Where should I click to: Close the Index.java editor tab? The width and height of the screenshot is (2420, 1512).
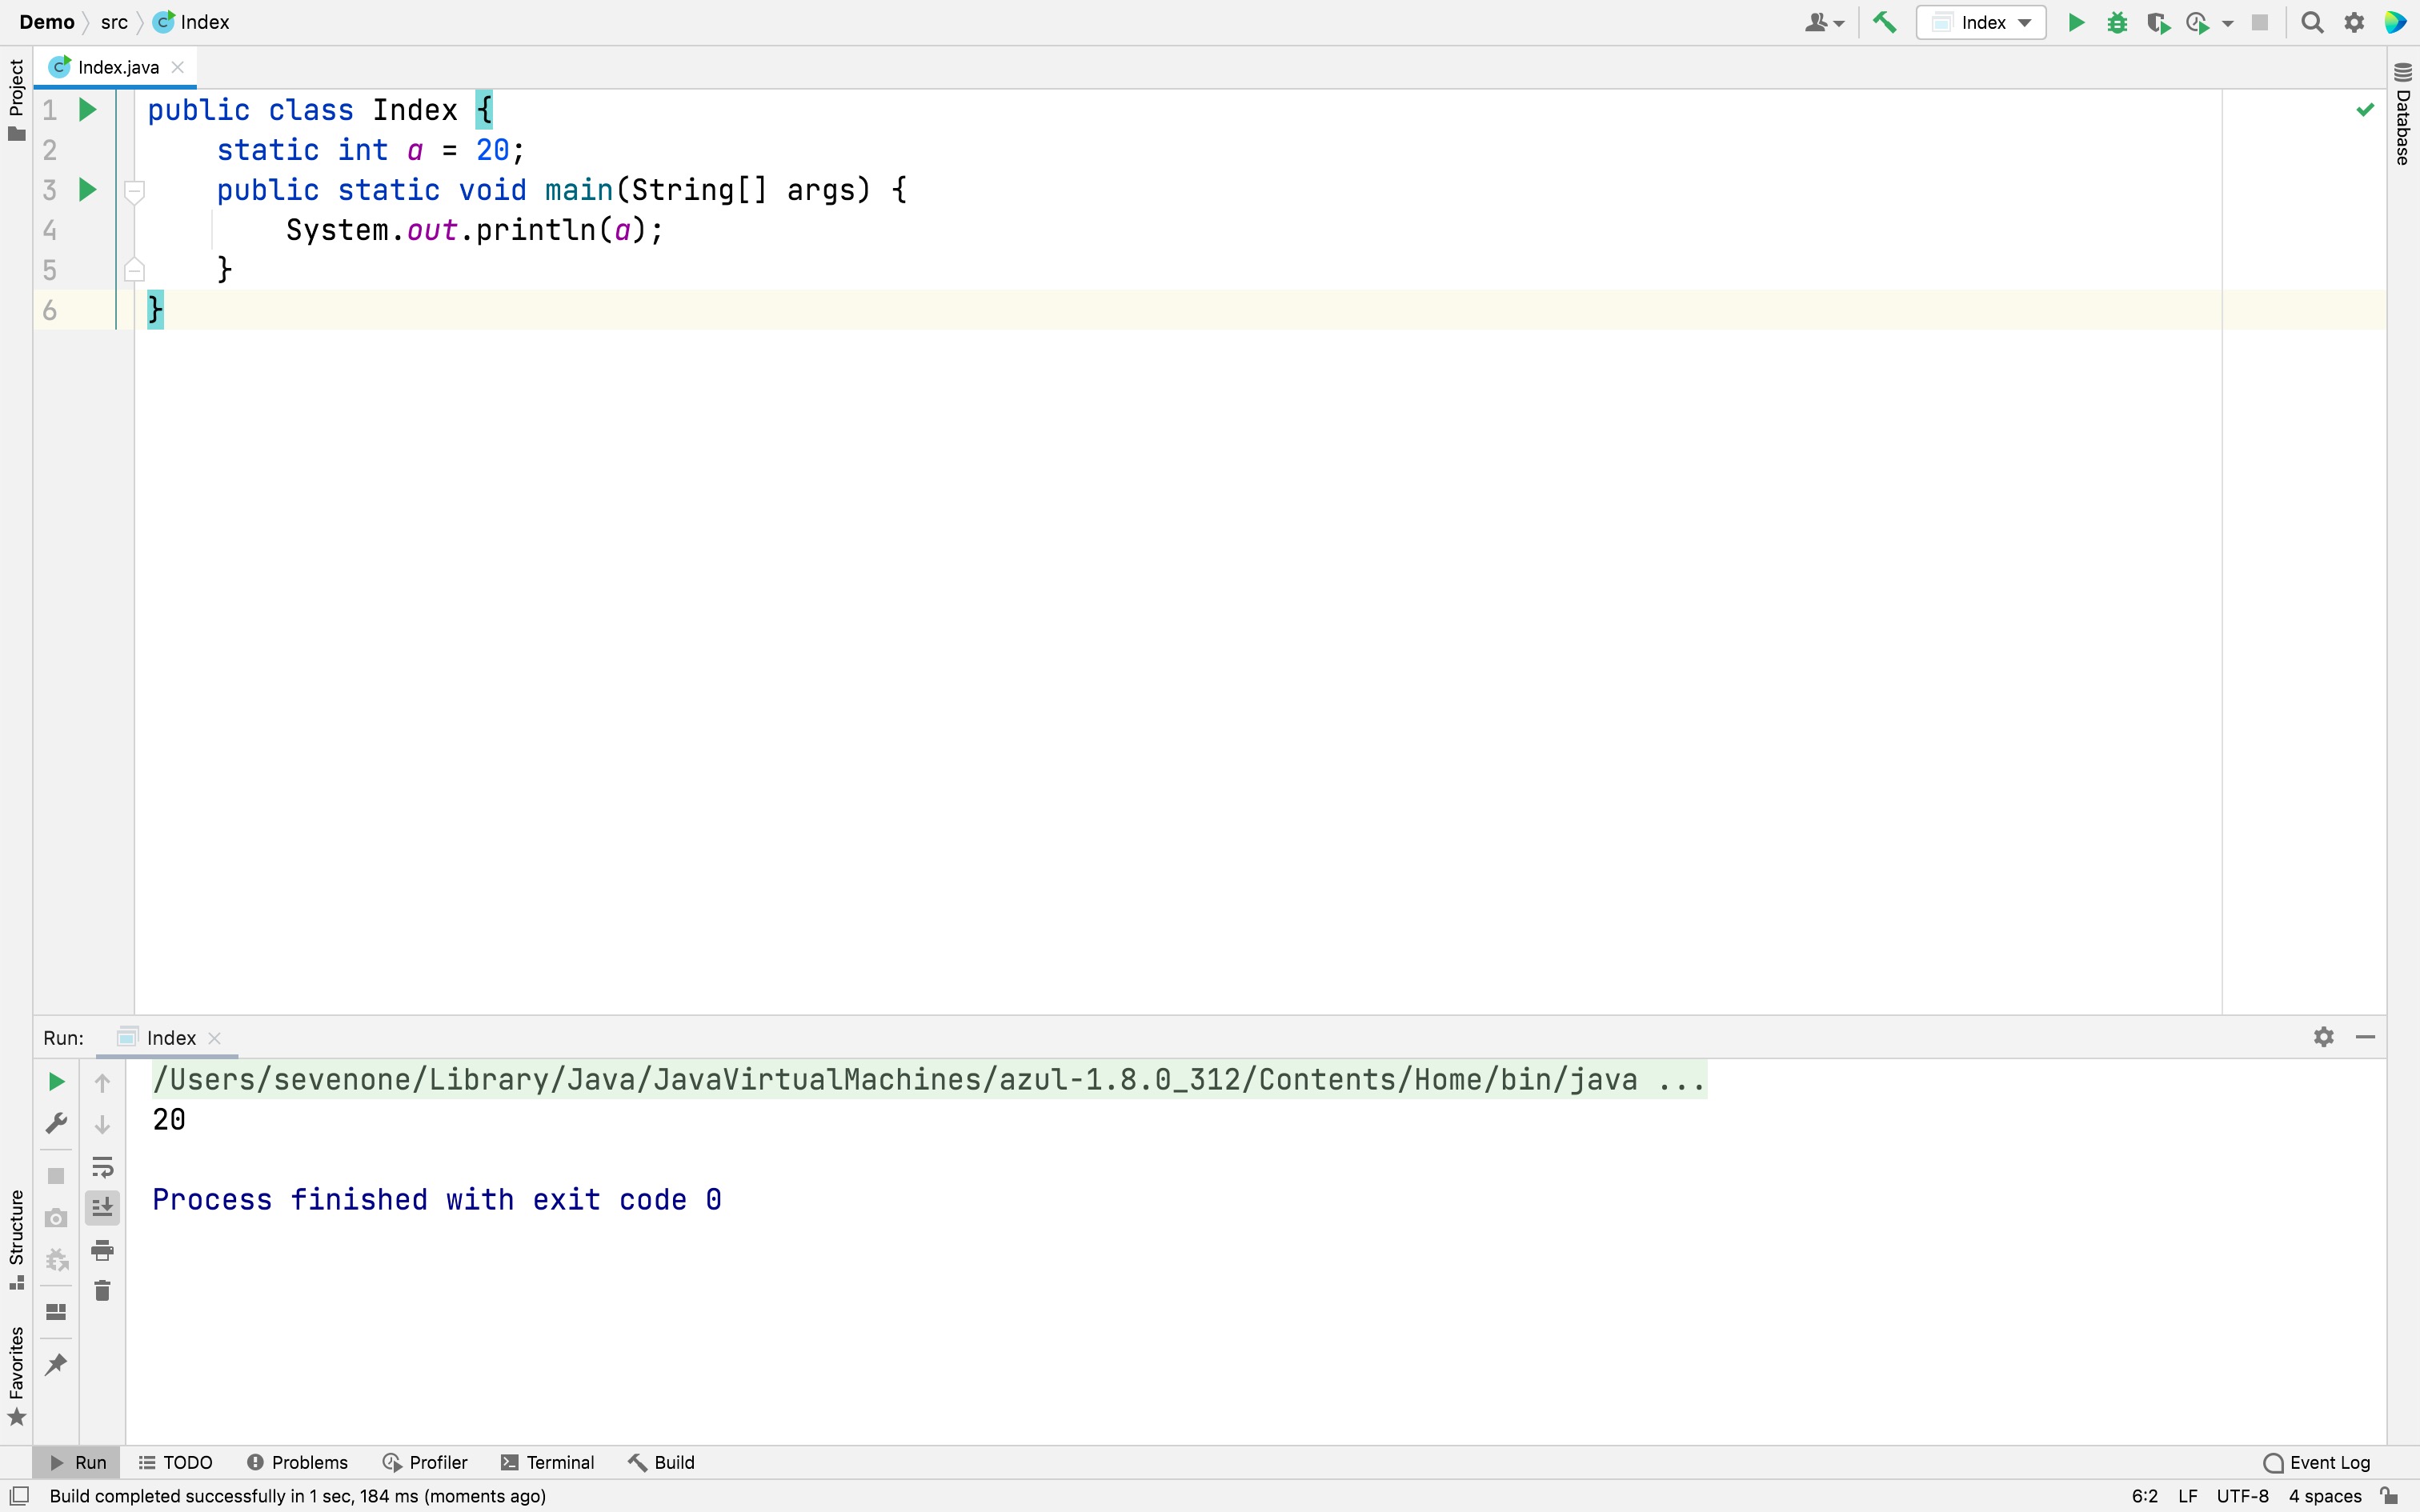[x=178, y=67]
